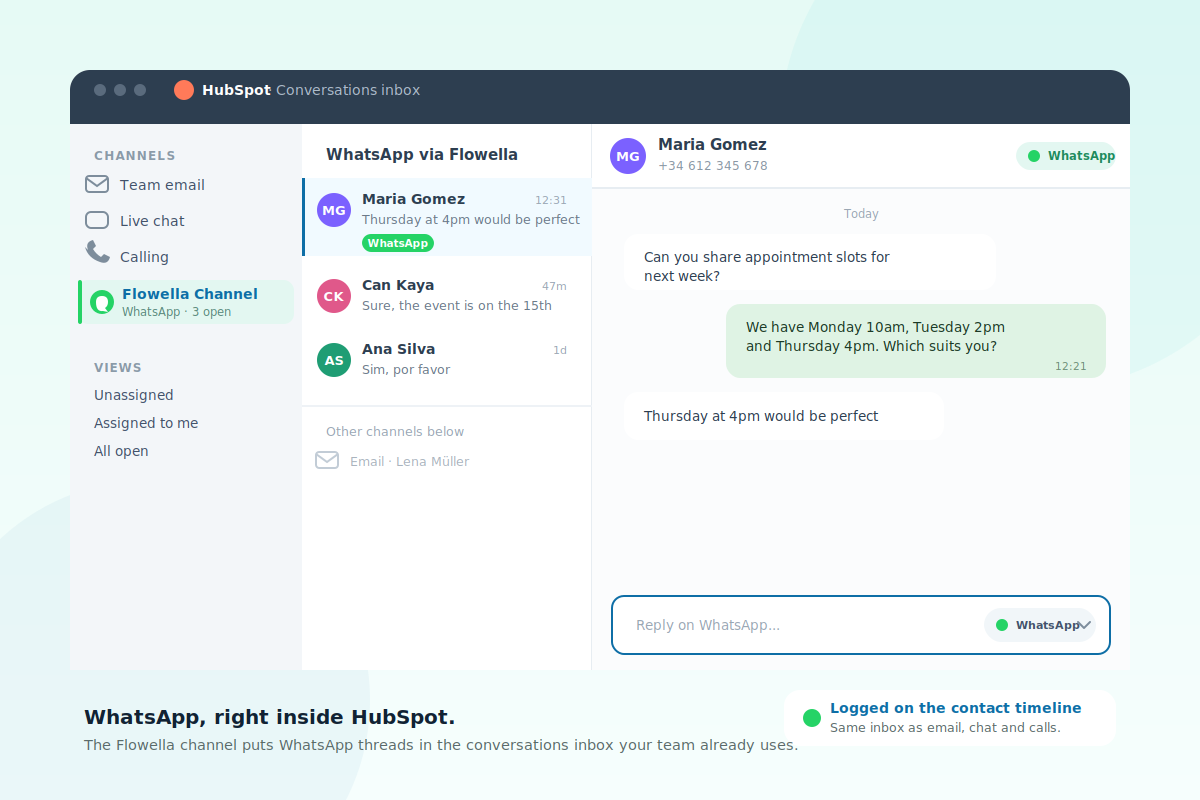Click the Other channels below label
This screenshot has height=800, width=1200.
click(395, 432)
